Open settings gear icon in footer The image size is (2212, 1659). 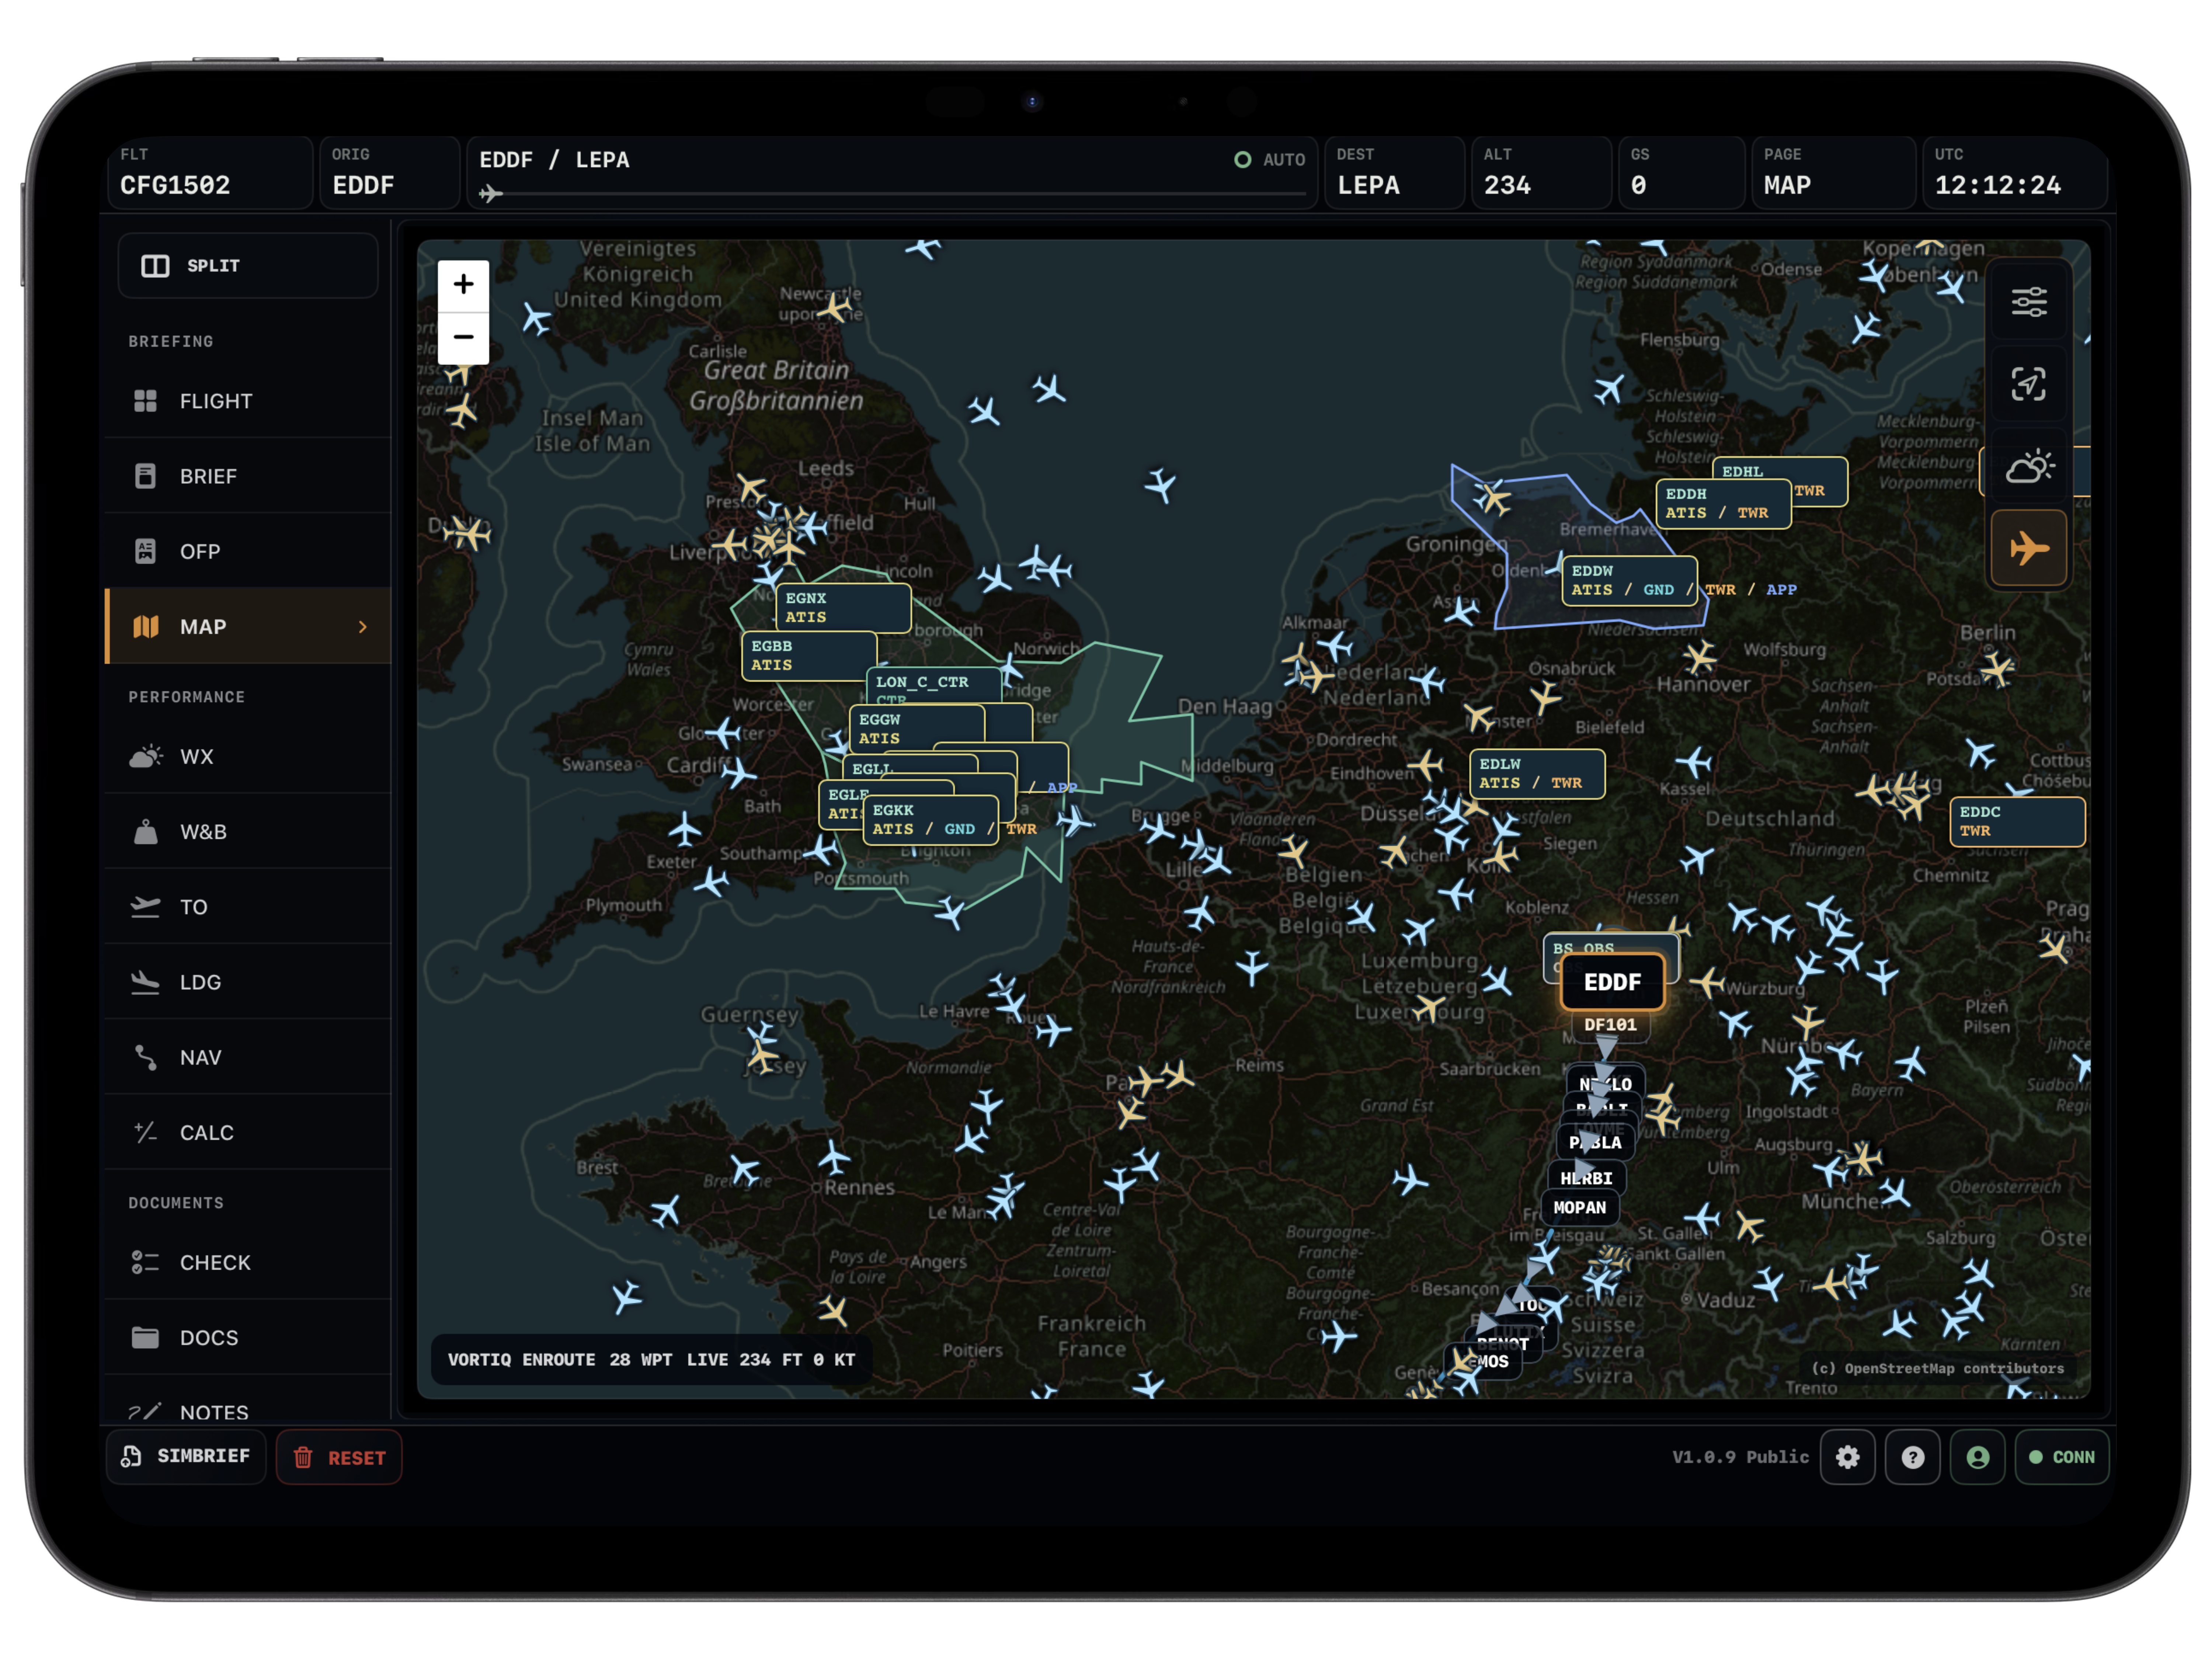click(x=1847, y=1457)
